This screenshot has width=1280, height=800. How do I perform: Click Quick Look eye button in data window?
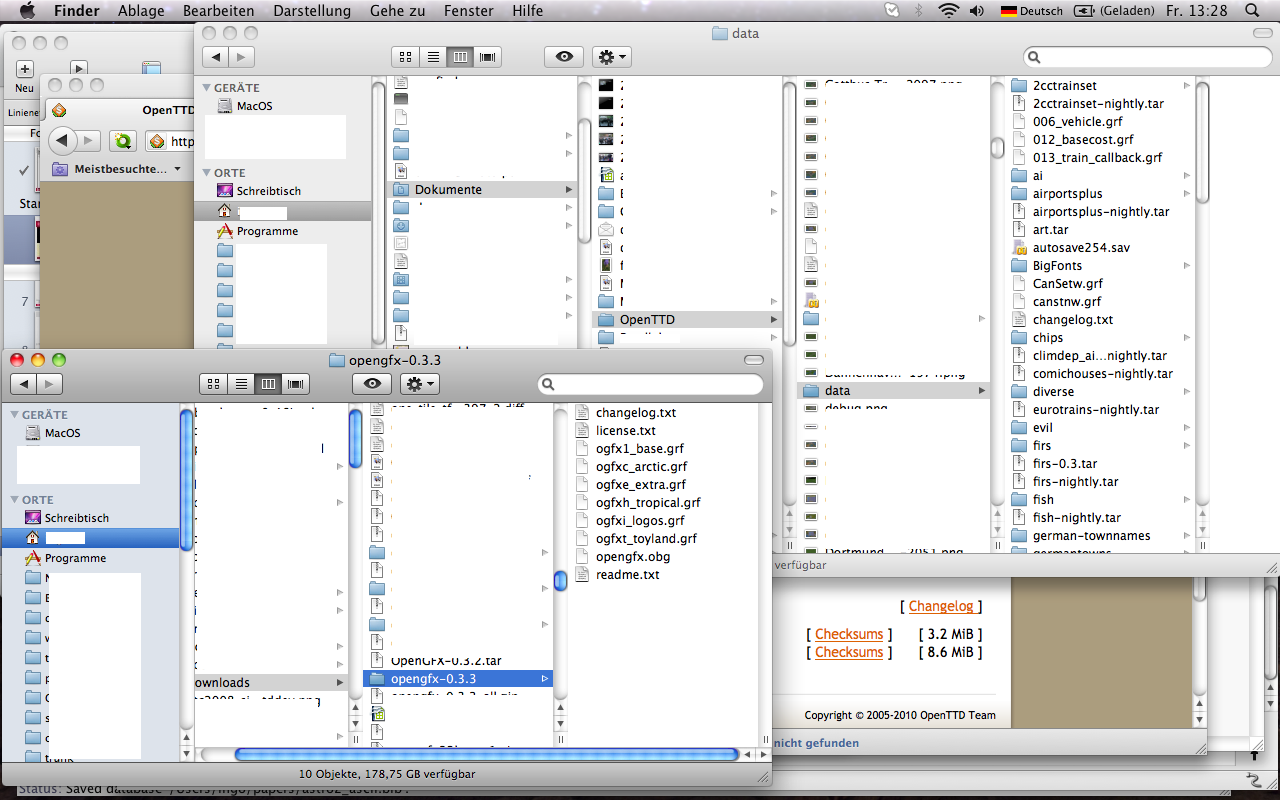click(564, 57)
